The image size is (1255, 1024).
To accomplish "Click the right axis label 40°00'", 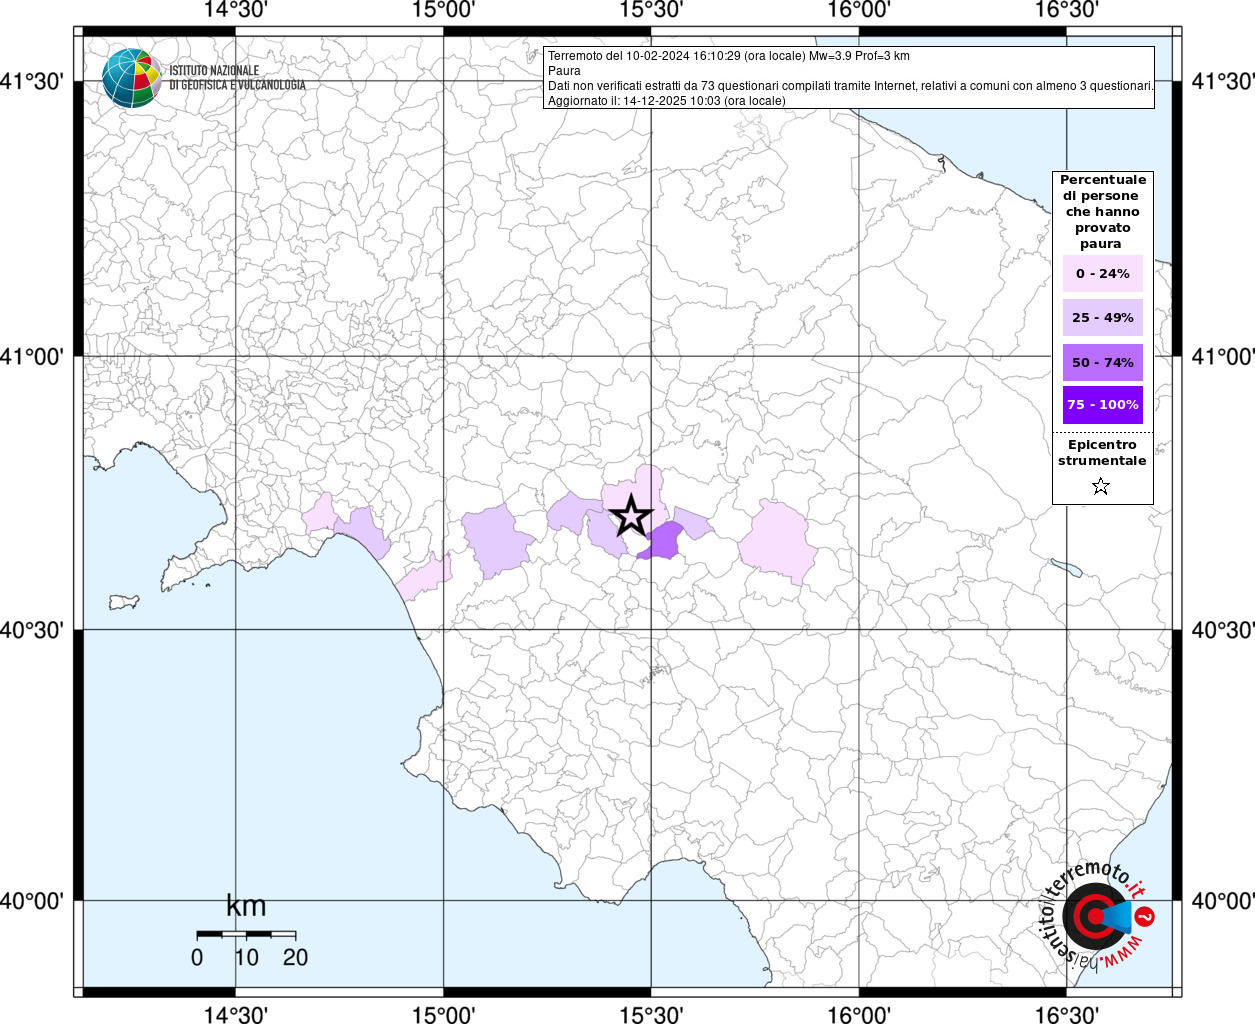I will pyautogui.click(x=1222, y=901).
